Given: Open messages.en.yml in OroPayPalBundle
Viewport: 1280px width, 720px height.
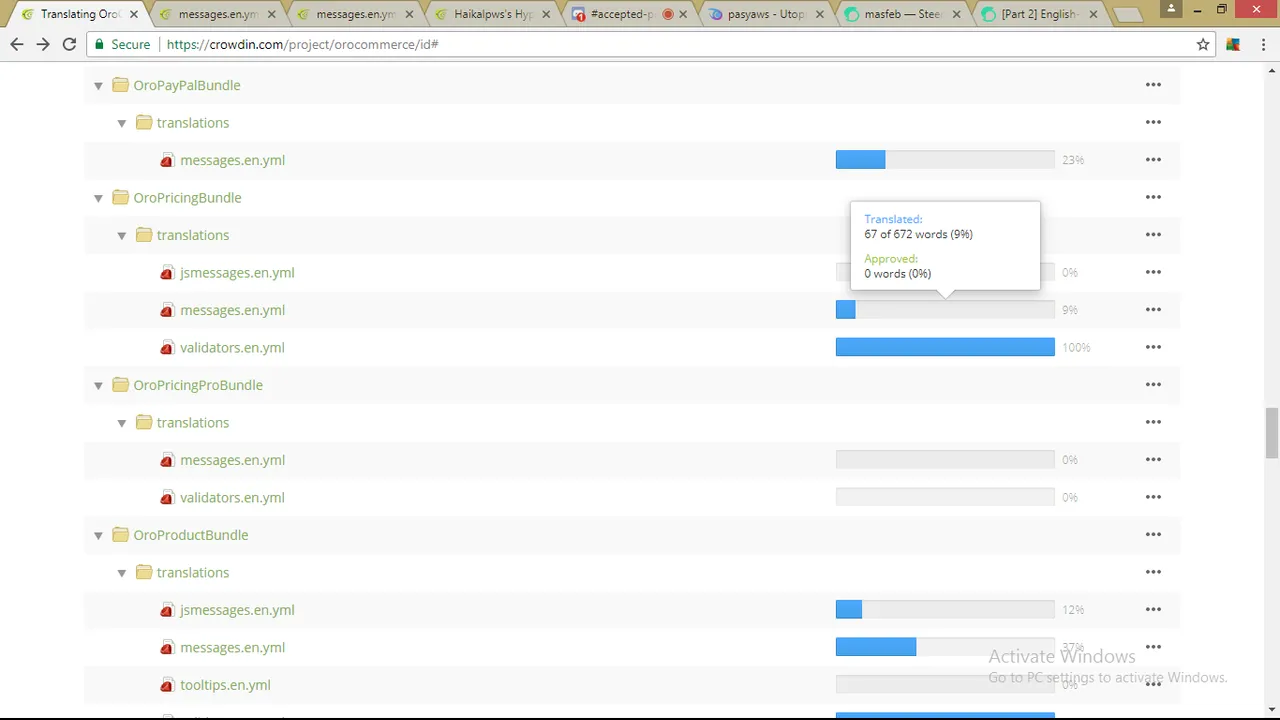Looking at the screenshot, I should [x=232, y=160].
